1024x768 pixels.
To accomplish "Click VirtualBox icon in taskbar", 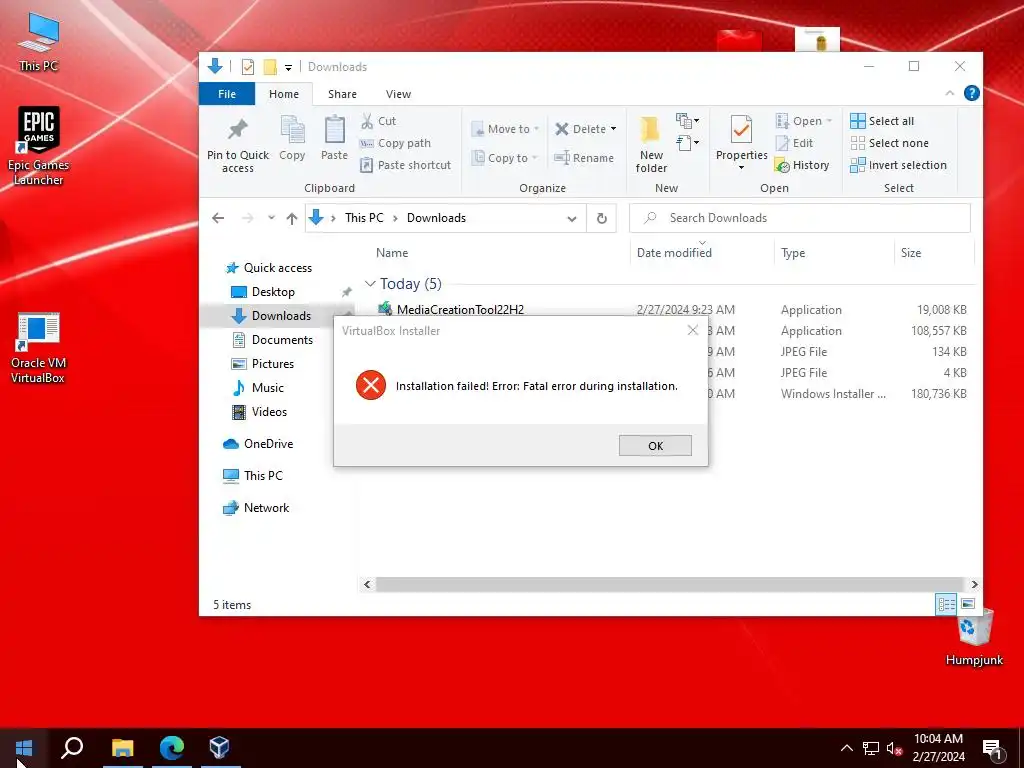I will click(x=219, y=748).
